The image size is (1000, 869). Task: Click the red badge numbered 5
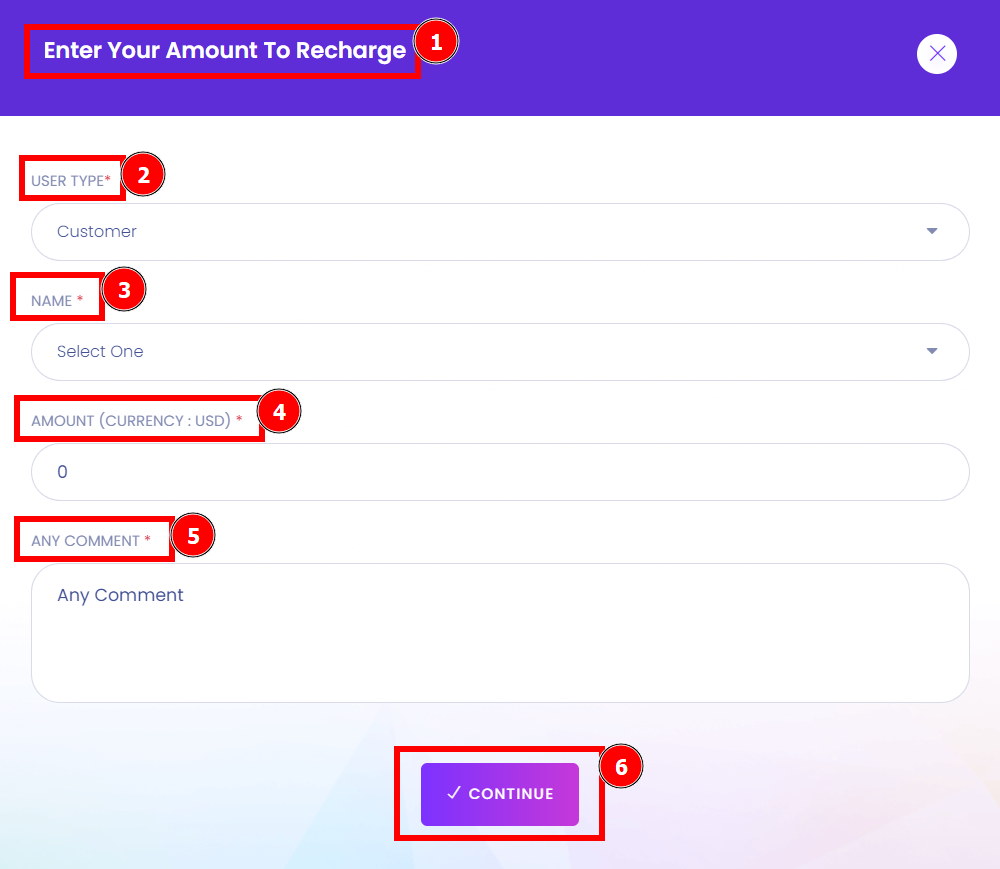pos(193,536)
